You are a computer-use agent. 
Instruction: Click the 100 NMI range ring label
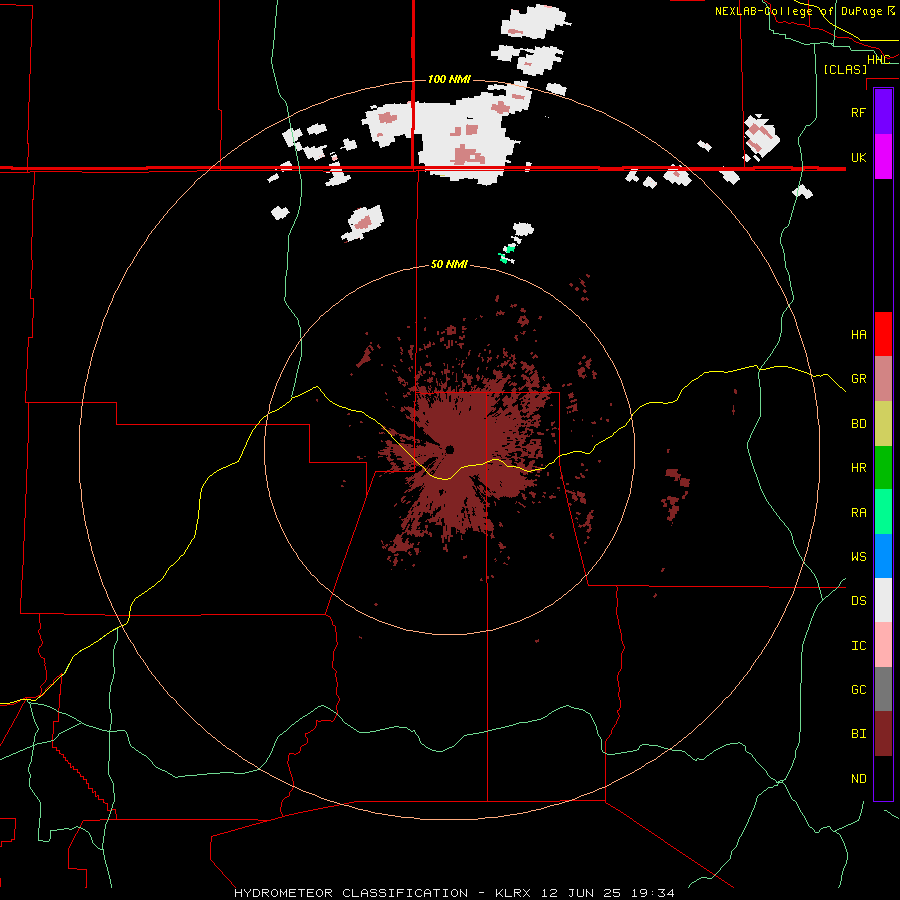[x=449, y=79]
